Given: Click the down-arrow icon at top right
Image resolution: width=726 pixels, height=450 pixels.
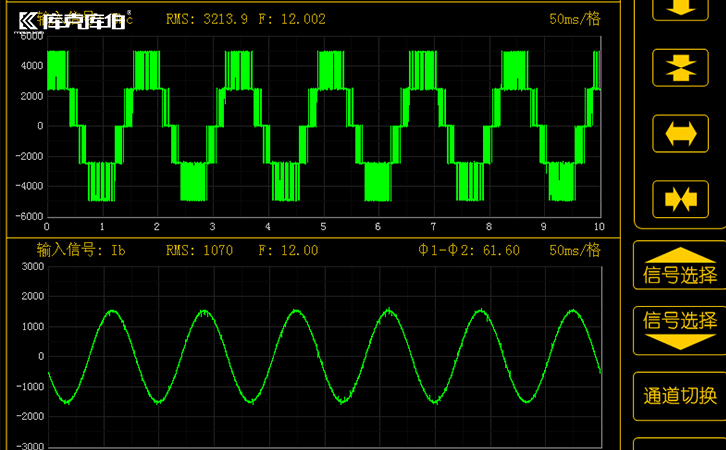Looking at the screenshot, I should tap(680, 8).
